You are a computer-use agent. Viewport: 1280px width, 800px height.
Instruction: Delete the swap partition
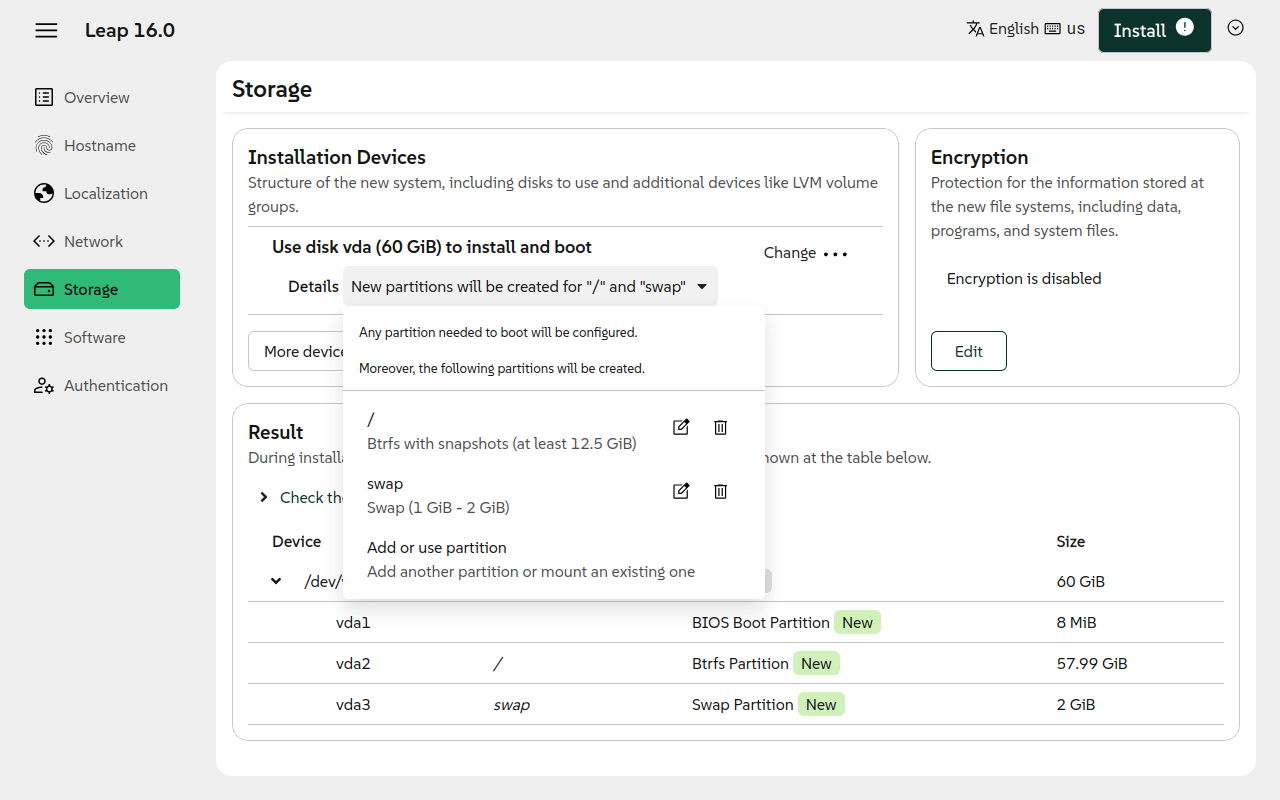(720, 492)
